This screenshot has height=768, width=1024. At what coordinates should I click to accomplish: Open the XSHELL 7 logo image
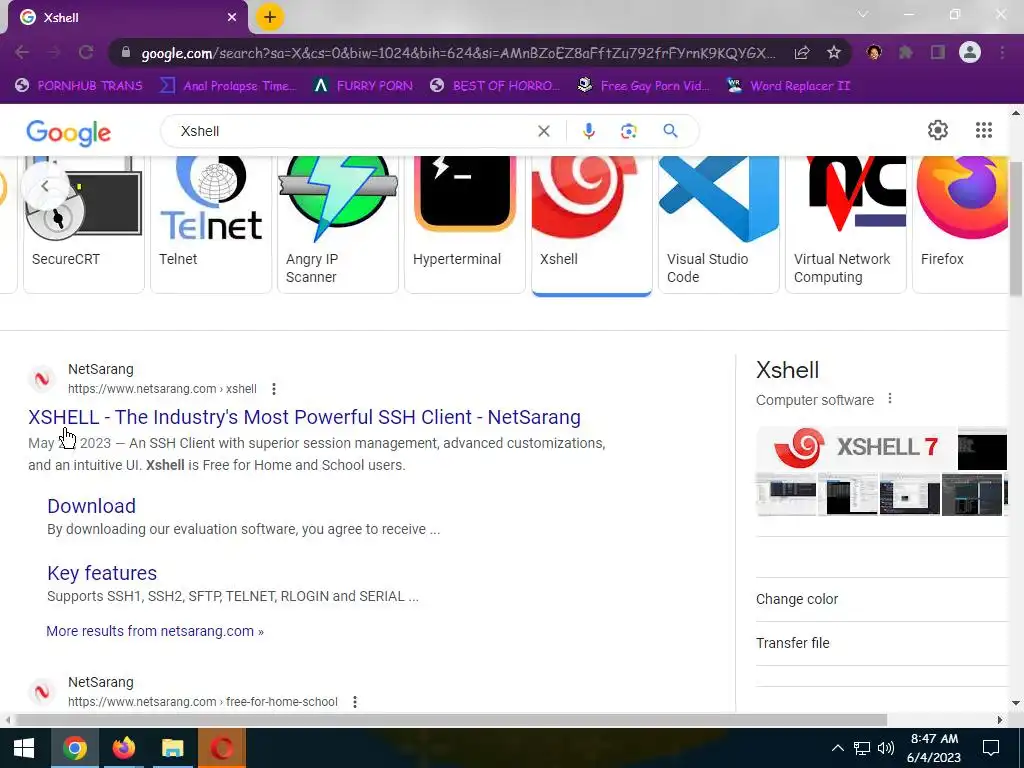tap(856, 447)
